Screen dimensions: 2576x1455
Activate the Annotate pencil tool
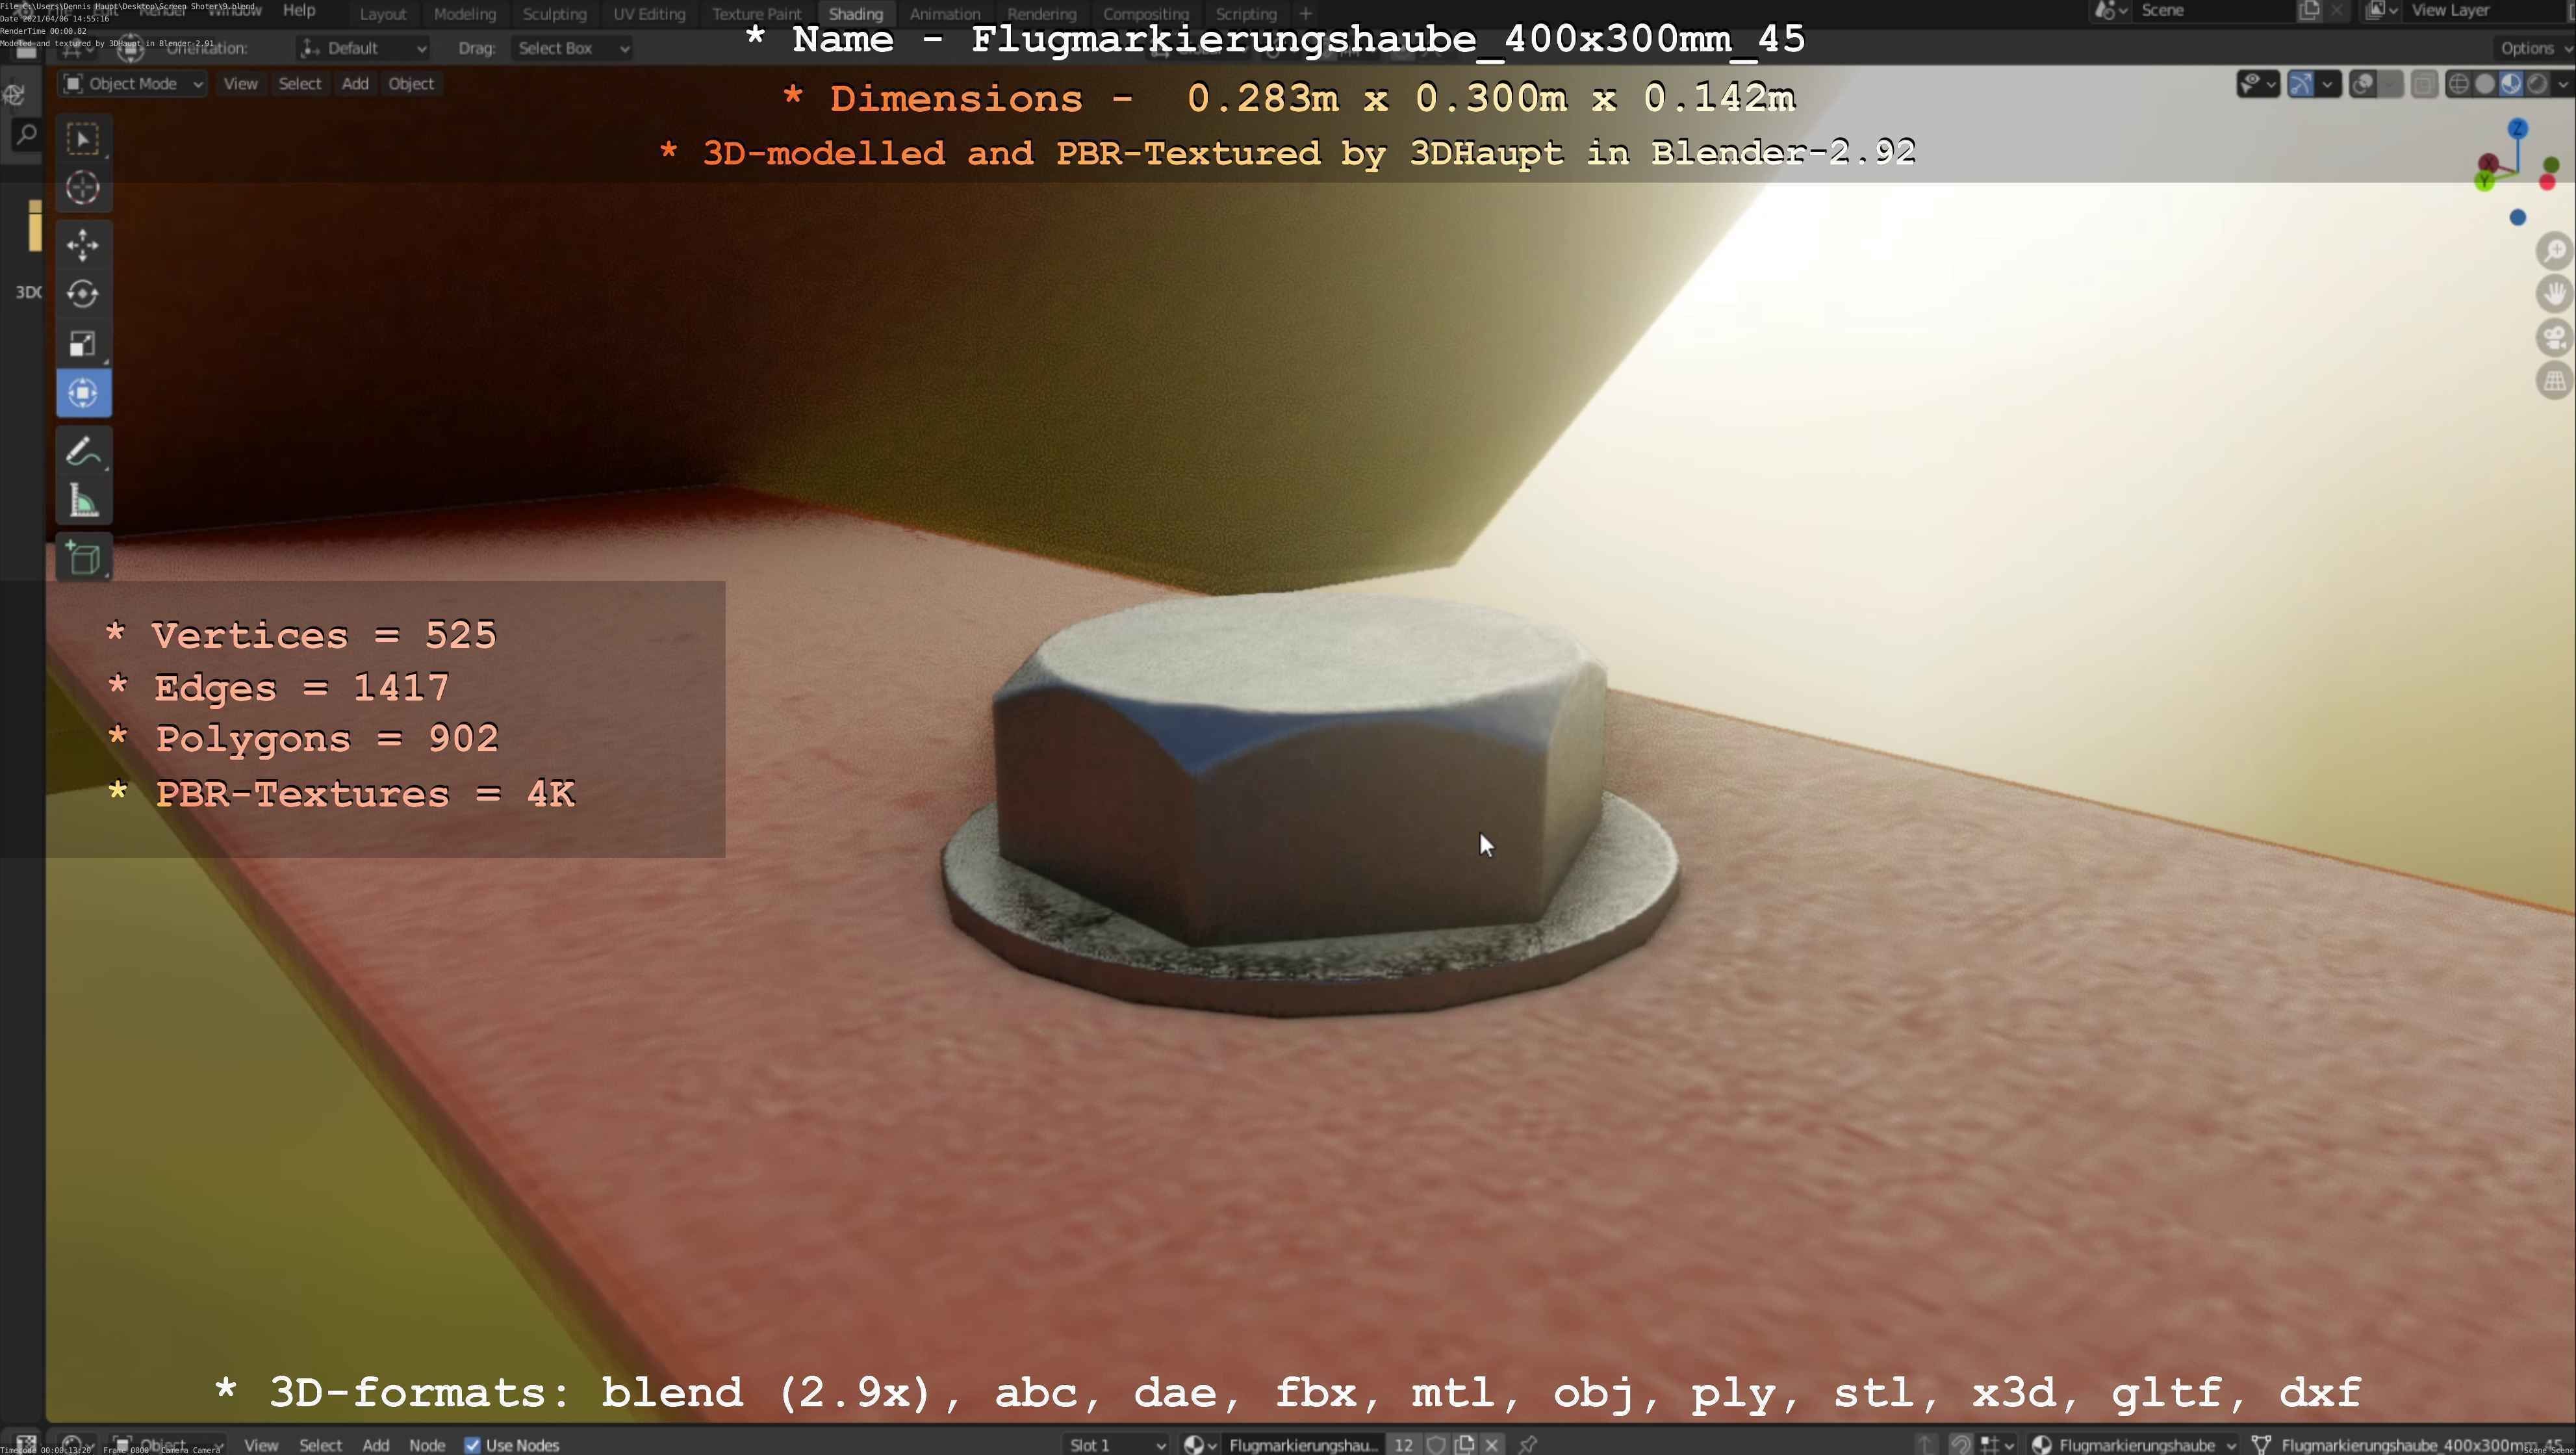(x=83, y=451)
